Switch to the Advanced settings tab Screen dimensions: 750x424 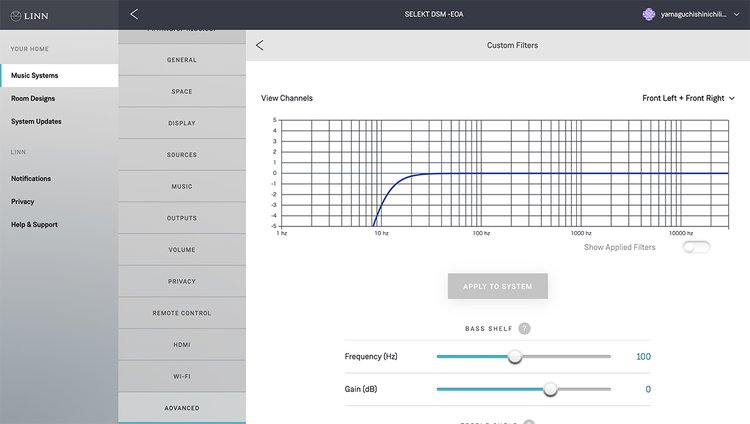point(182,408)
